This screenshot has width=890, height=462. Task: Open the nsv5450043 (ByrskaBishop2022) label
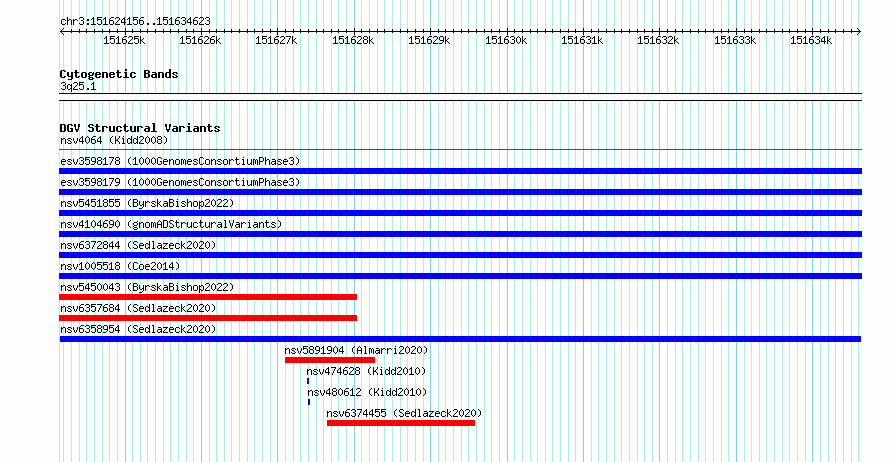point(147,287)
